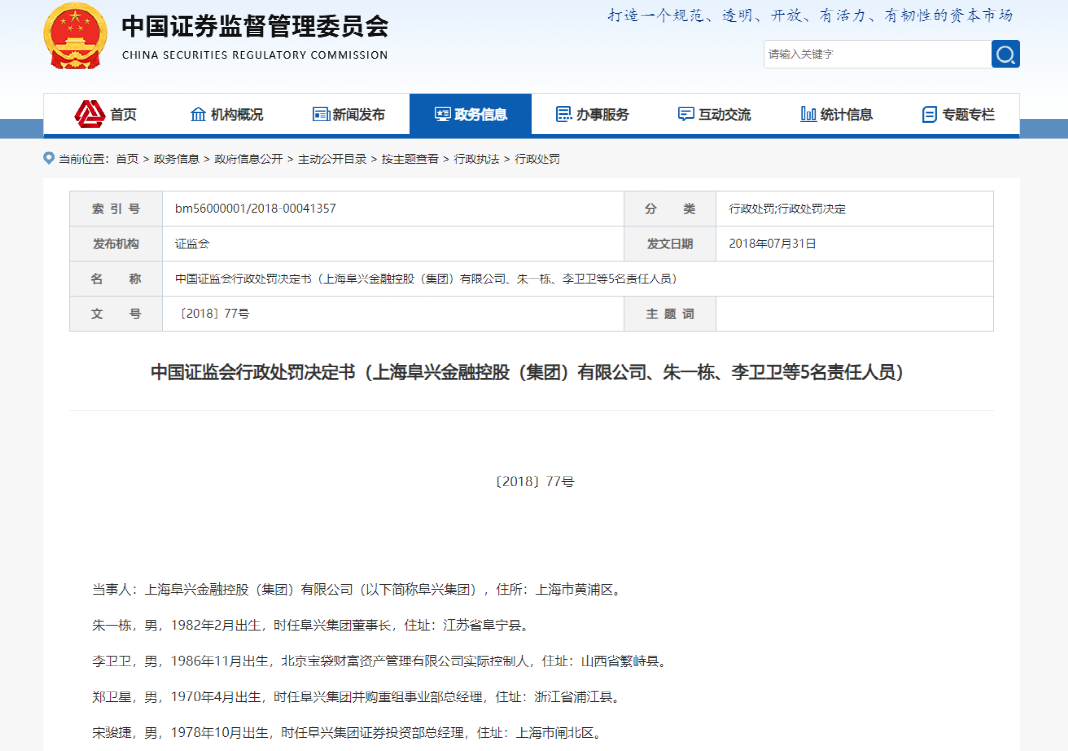Click the 机构概况 building icon

click(x=199, y=113)
